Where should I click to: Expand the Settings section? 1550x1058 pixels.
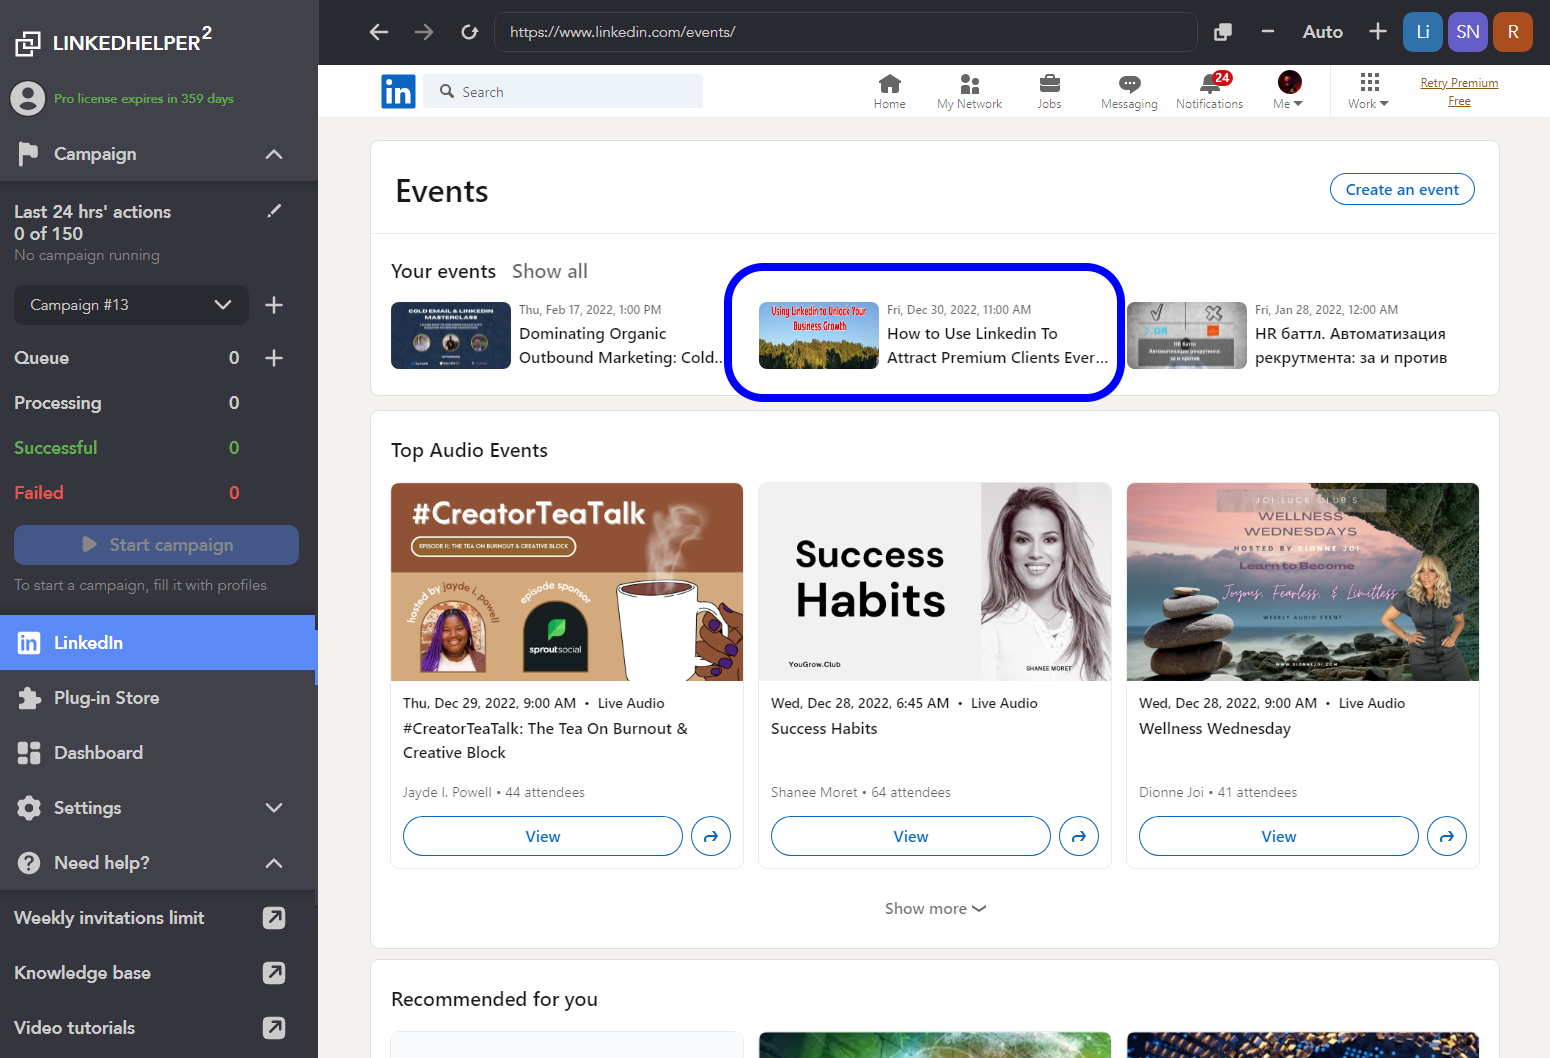(x=158, y=808)
